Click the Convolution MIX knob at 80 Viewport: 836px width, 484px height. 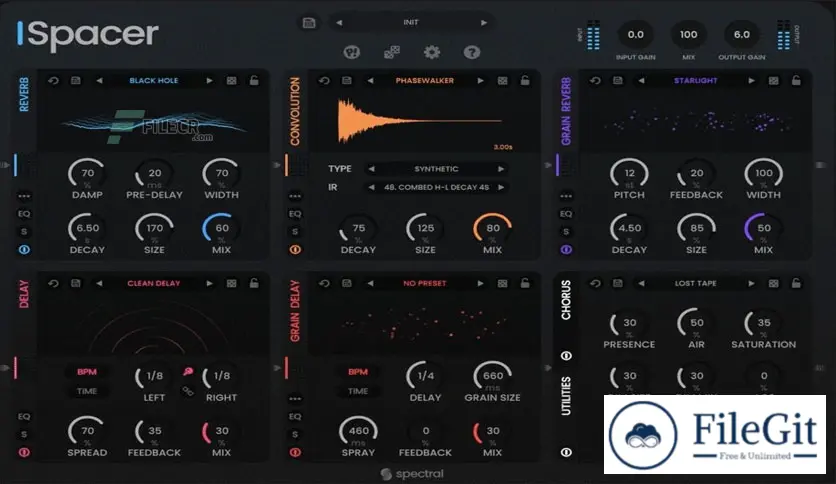[492, 229]
